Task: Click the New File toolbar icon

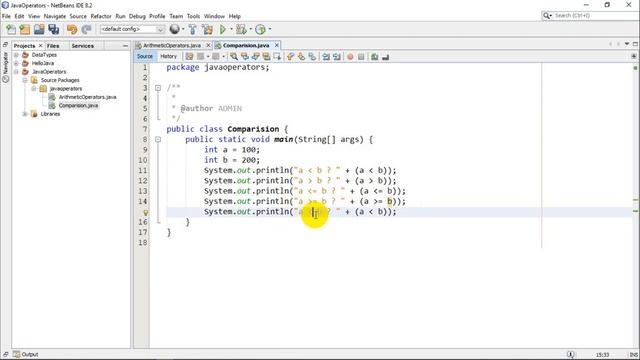Action: click(11, 29)
